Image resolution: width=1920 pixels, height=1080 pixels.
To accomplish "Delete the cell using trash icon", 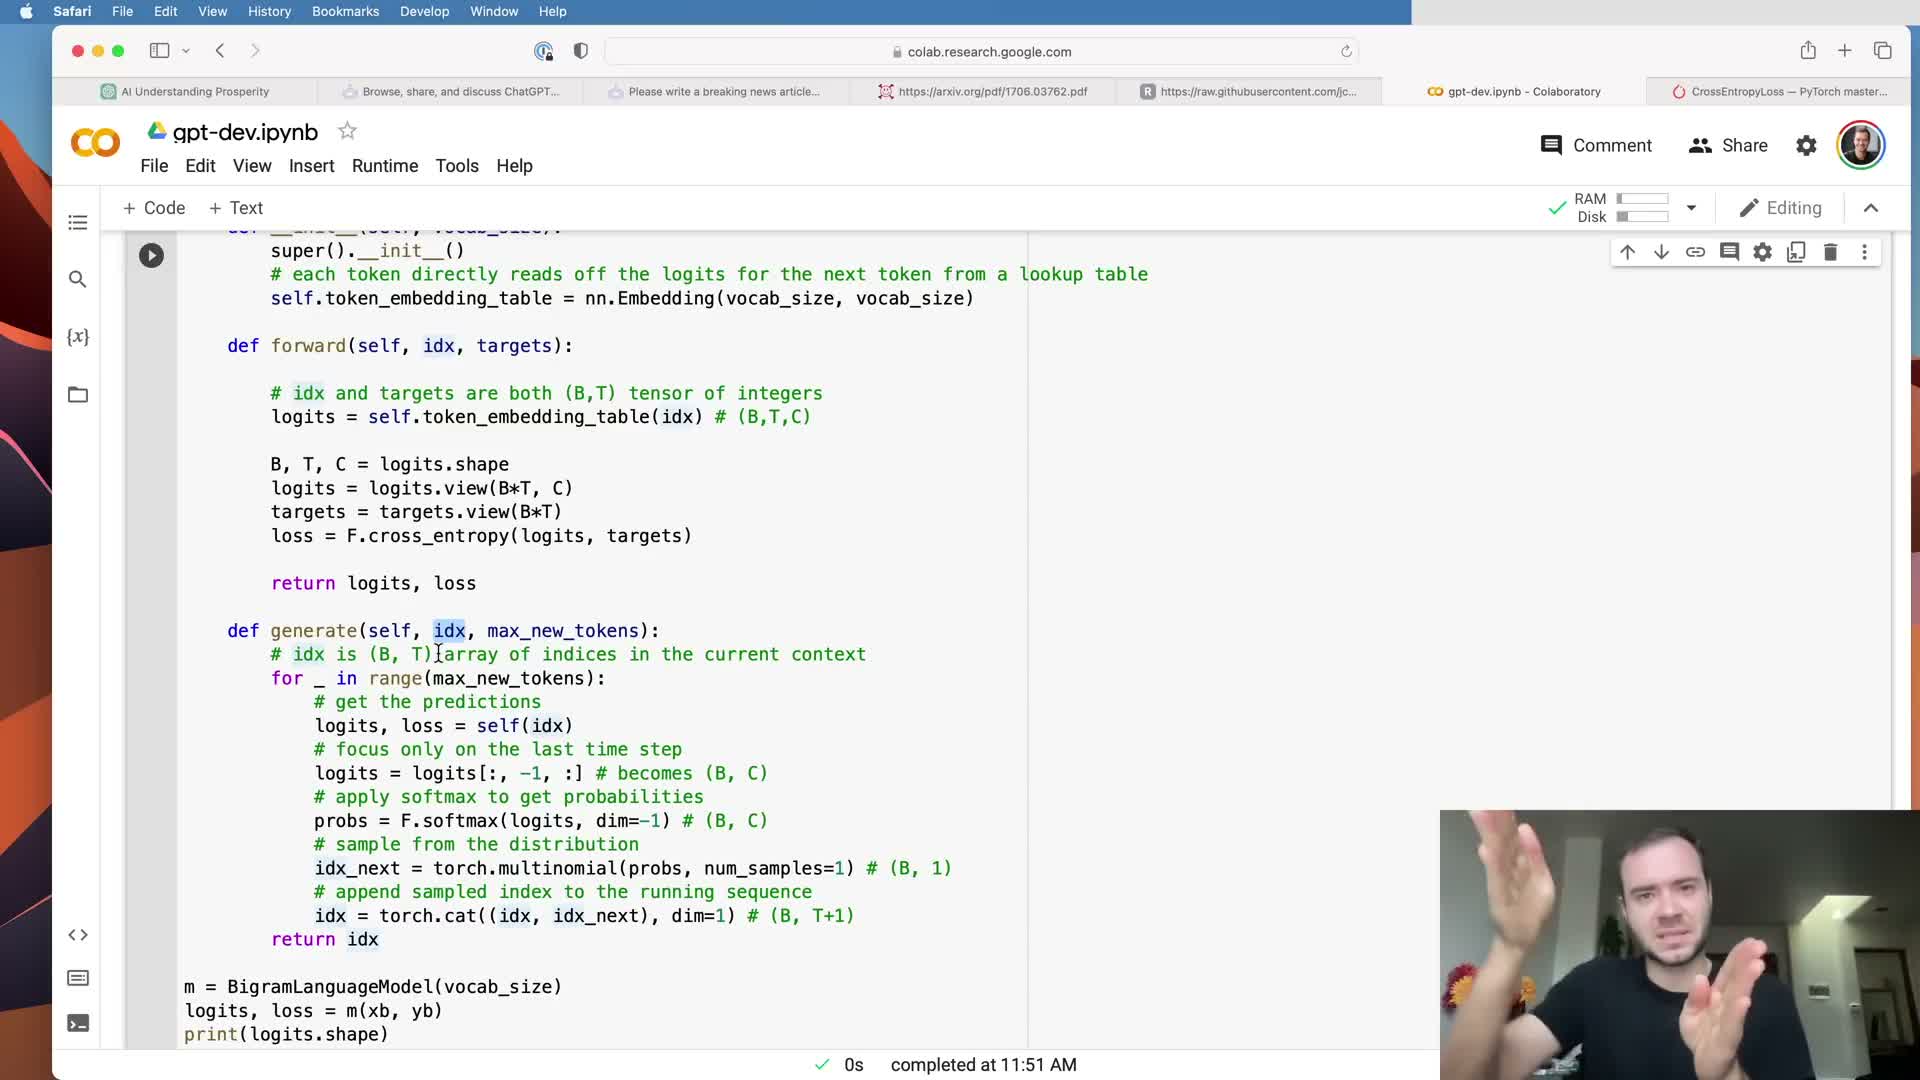I will click(1830, 252).
